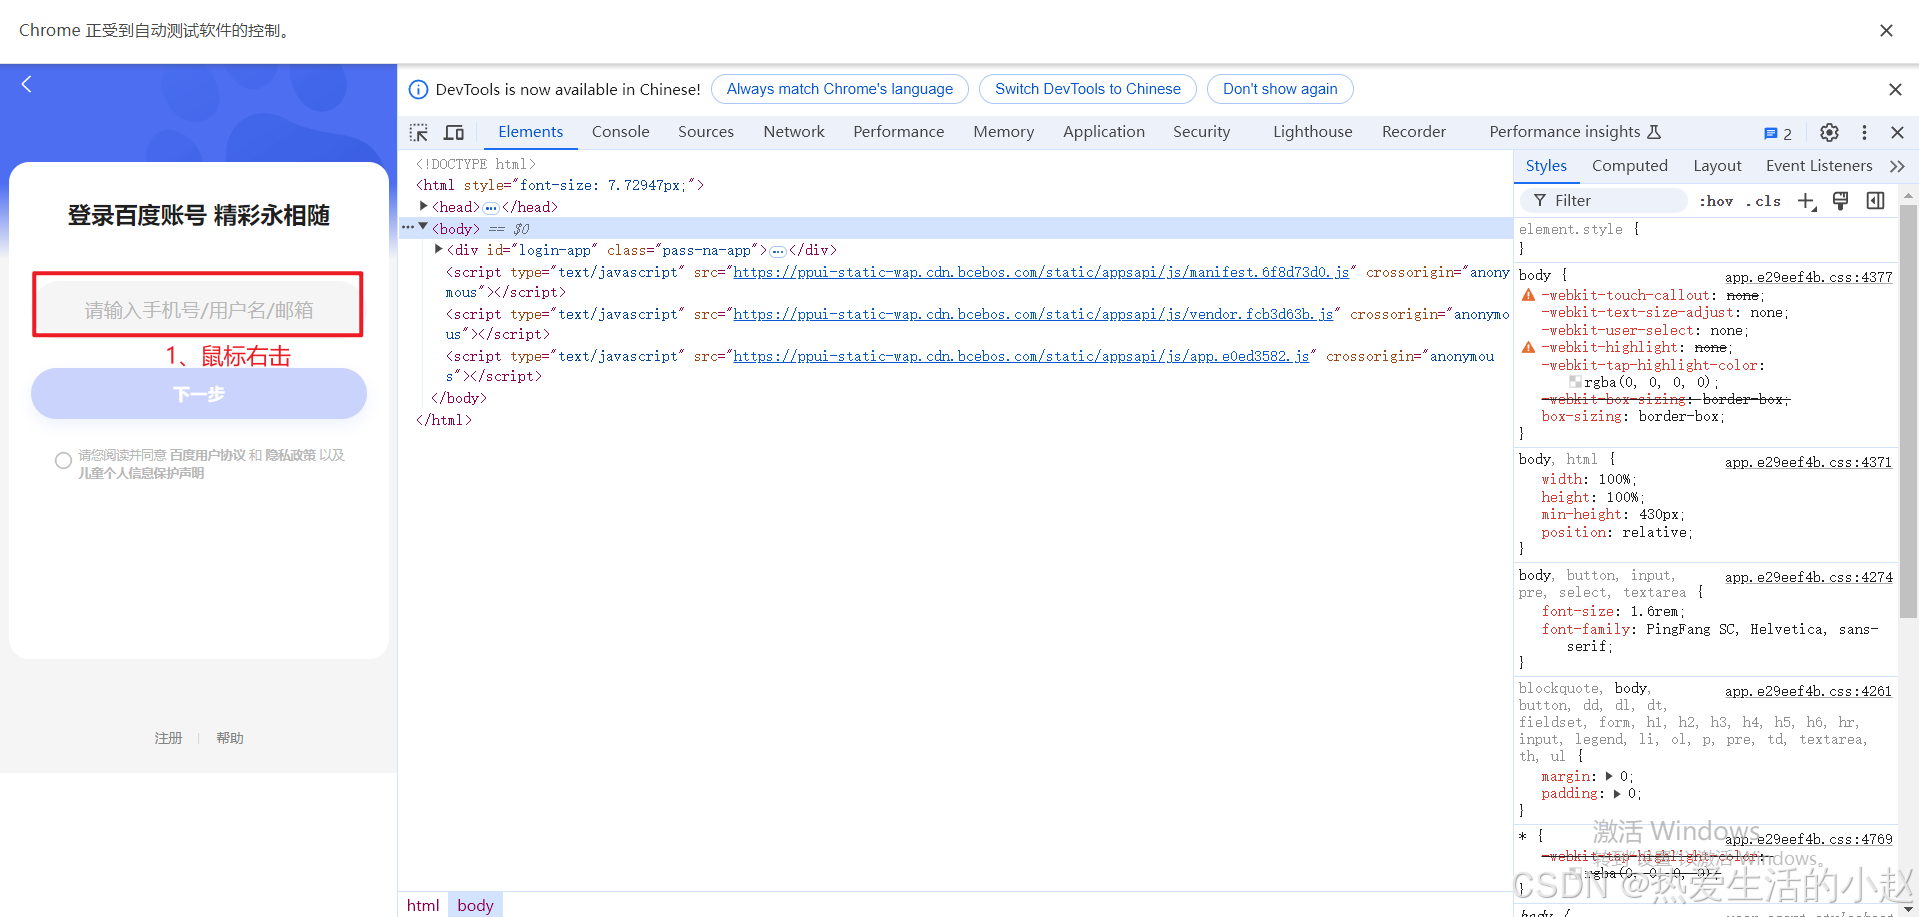
Task: Expand the div#login-app node
Action: point(439,249)
